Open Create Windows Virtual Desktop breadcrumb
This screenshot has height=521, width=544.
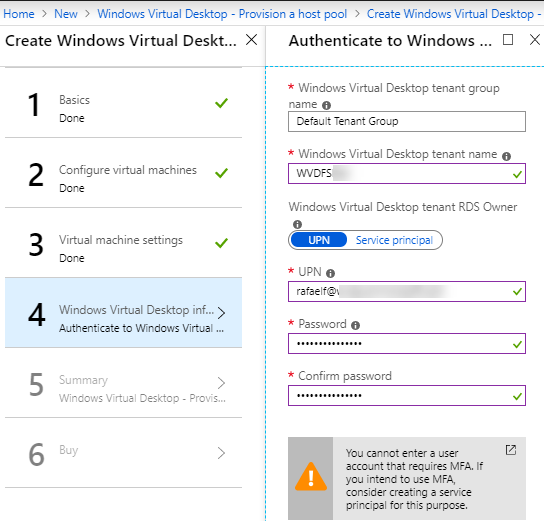455,14
